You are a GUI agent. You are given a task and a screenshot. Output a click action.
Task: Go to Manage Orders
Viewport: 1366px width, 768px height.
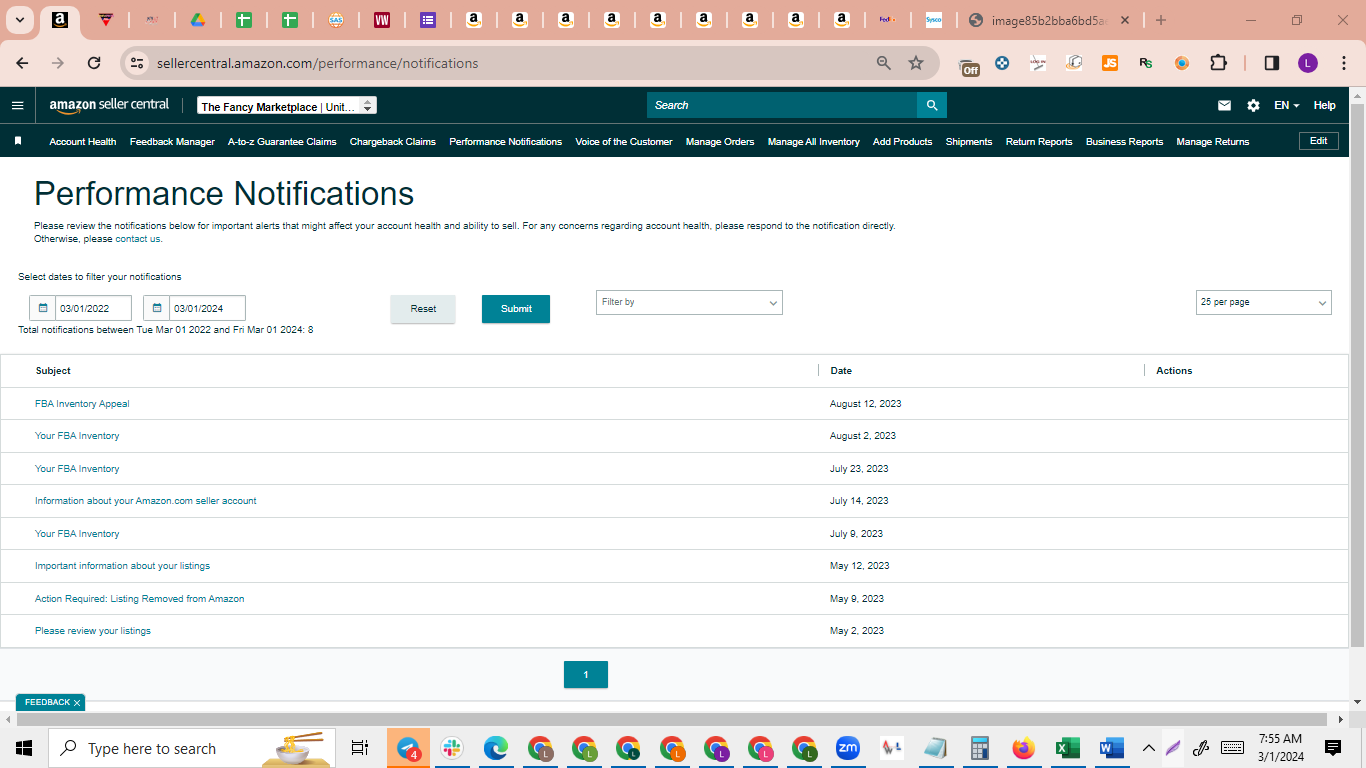(x=720, y=142)
